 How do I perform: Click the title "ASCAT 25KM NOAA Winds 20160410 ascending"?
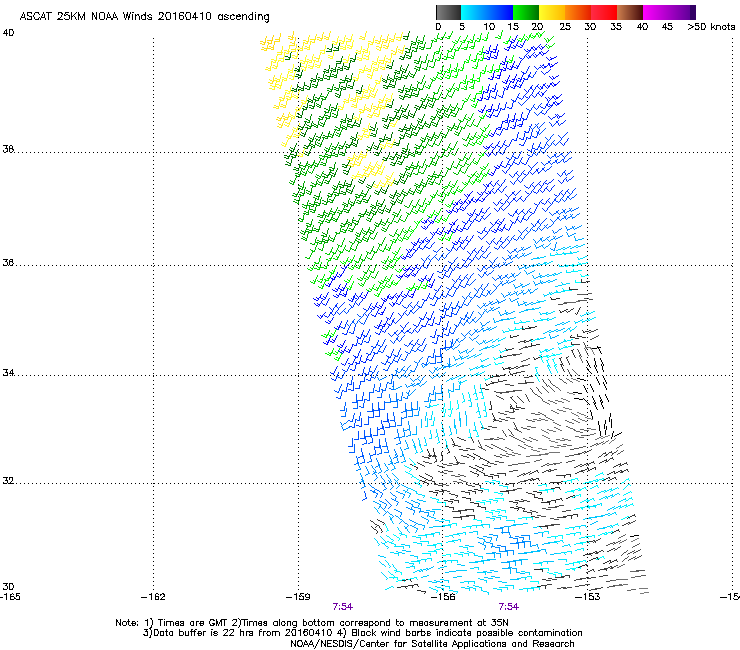(x=144, y=17)
